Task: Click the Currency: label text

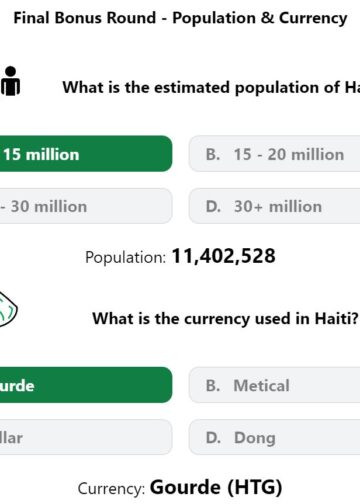Action: pyautogui.click(x=111, y=489)
